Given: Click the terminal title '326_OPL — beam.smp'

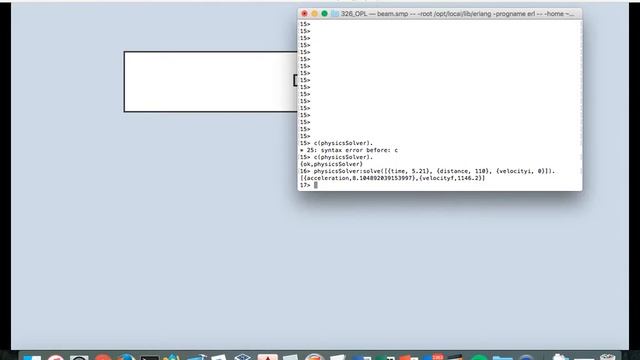Looking at the screenshot, I should (374, 14).
